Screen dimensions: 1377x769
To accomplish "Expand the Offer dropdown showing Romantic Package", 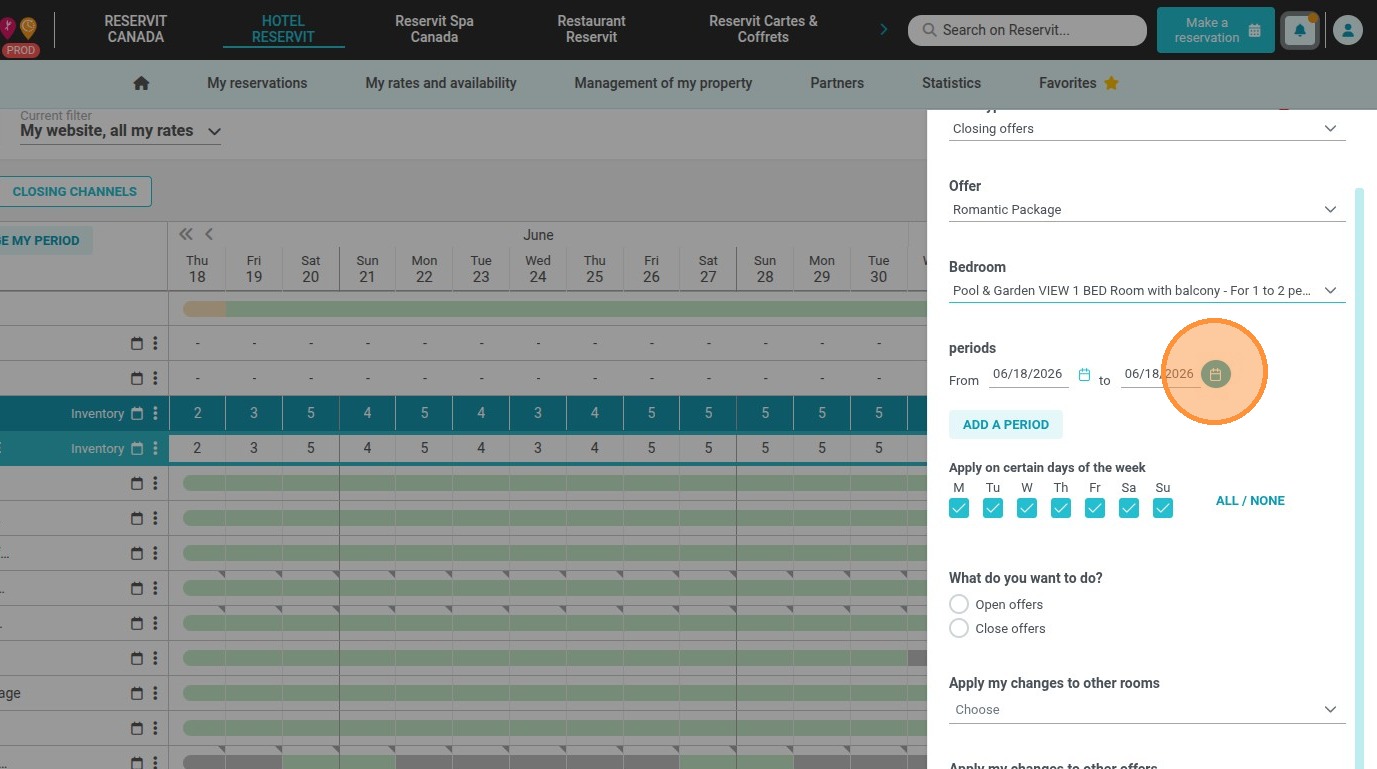I will click(x=1147, y=210).
